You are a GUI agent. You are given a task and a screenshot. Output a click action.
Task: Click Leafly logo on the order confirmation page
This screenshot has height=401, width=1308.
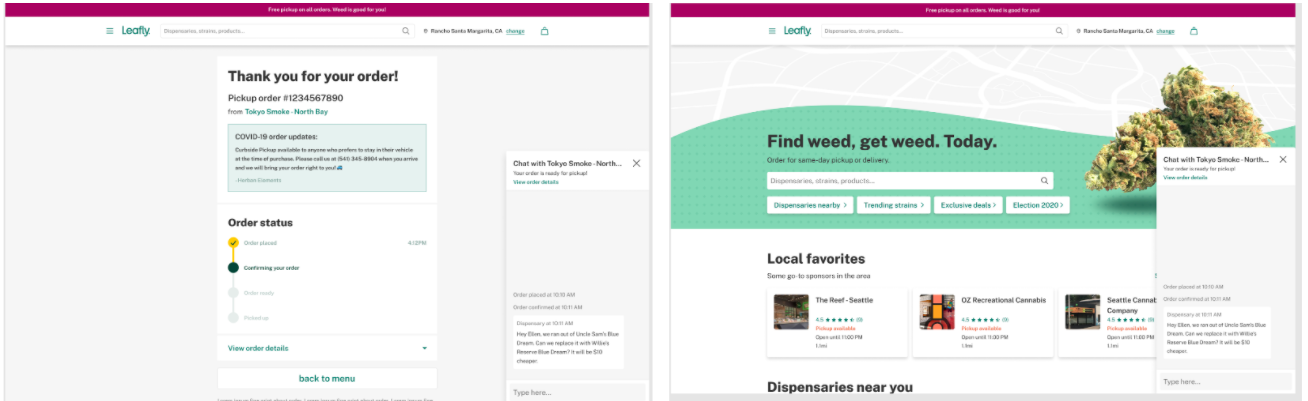click(136, 31)
